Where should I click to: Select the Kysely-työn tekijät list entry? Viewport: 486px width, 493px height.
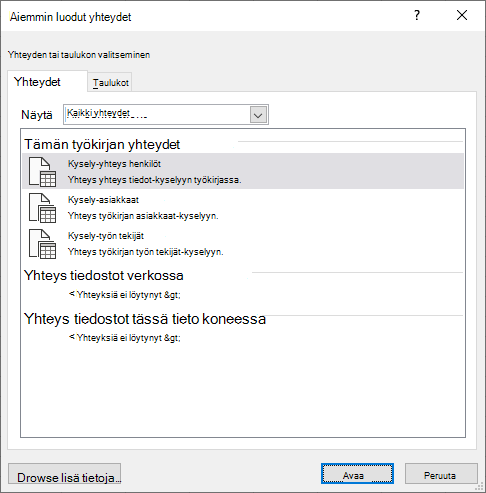point(243,243)
